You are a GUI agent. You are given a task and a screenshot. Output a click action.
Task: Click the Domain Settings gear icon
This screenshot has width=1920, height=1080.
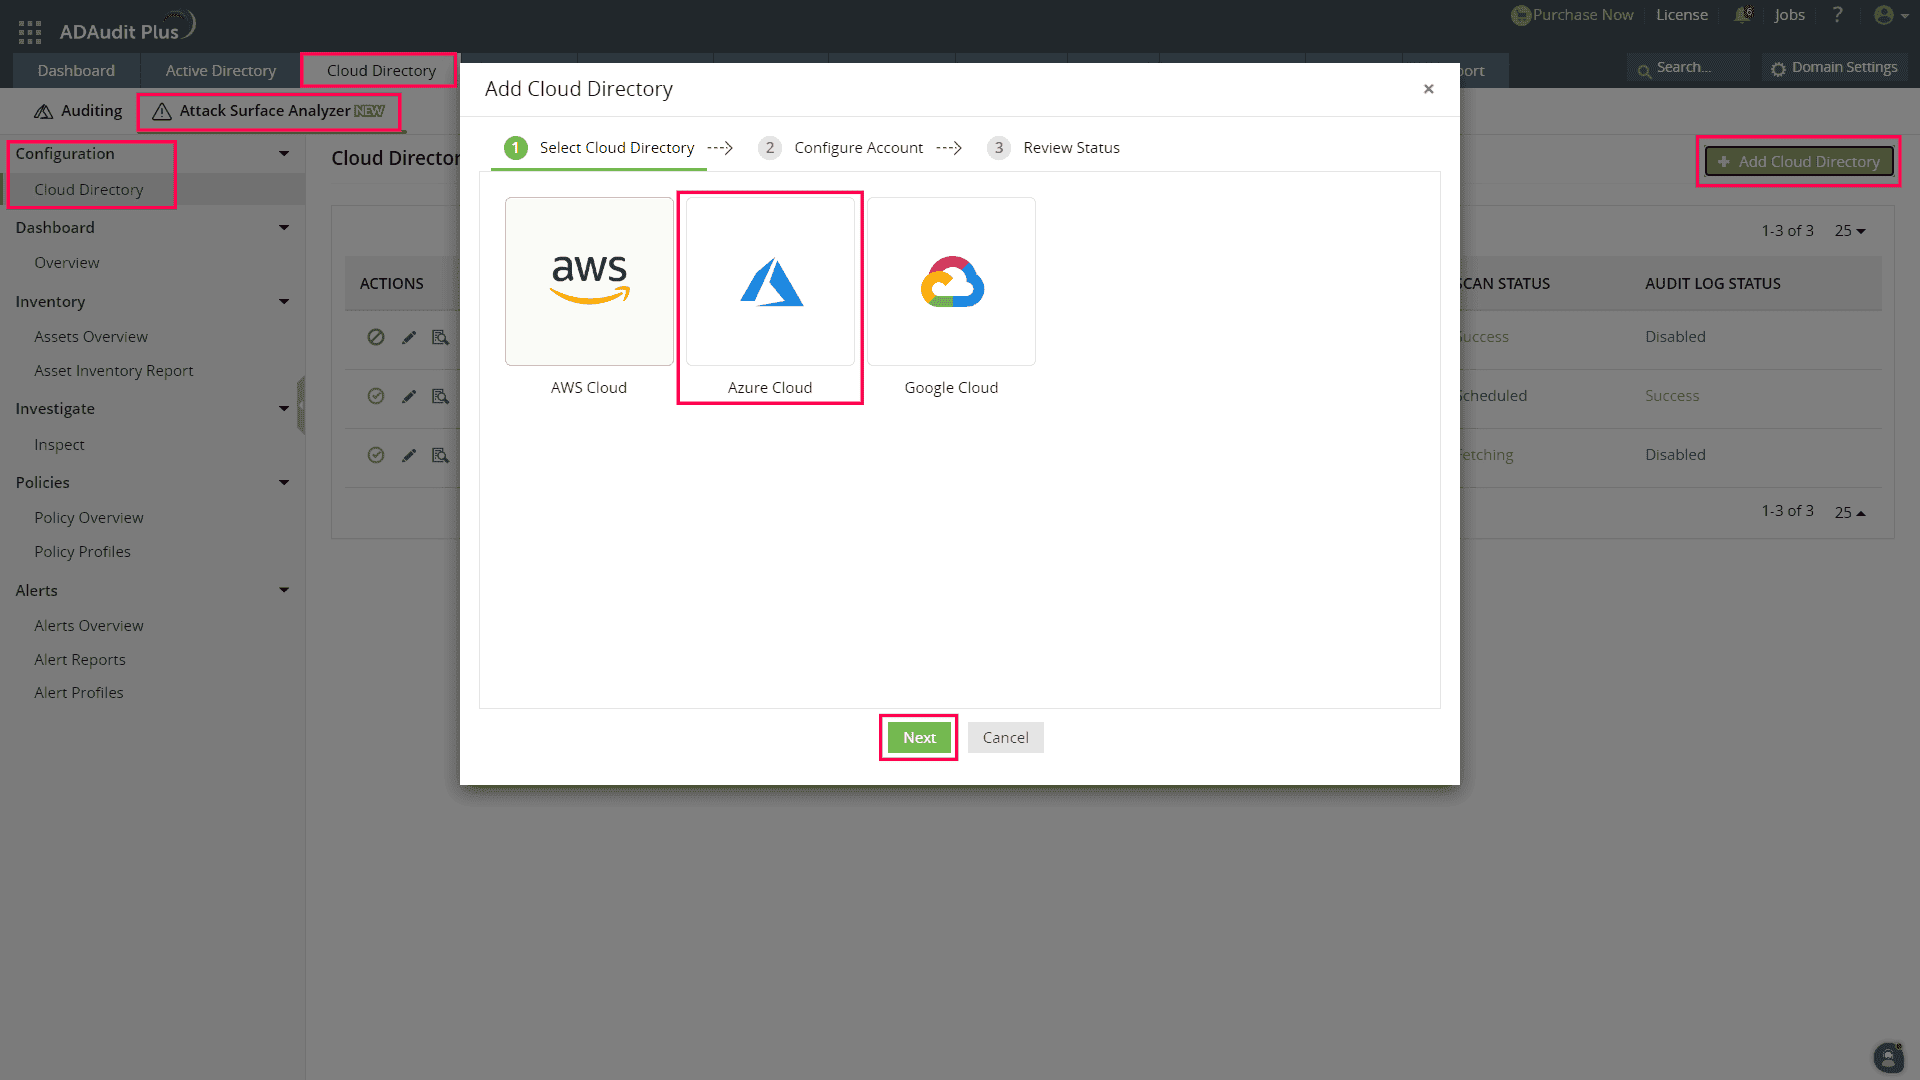[x=1780, y=67]
